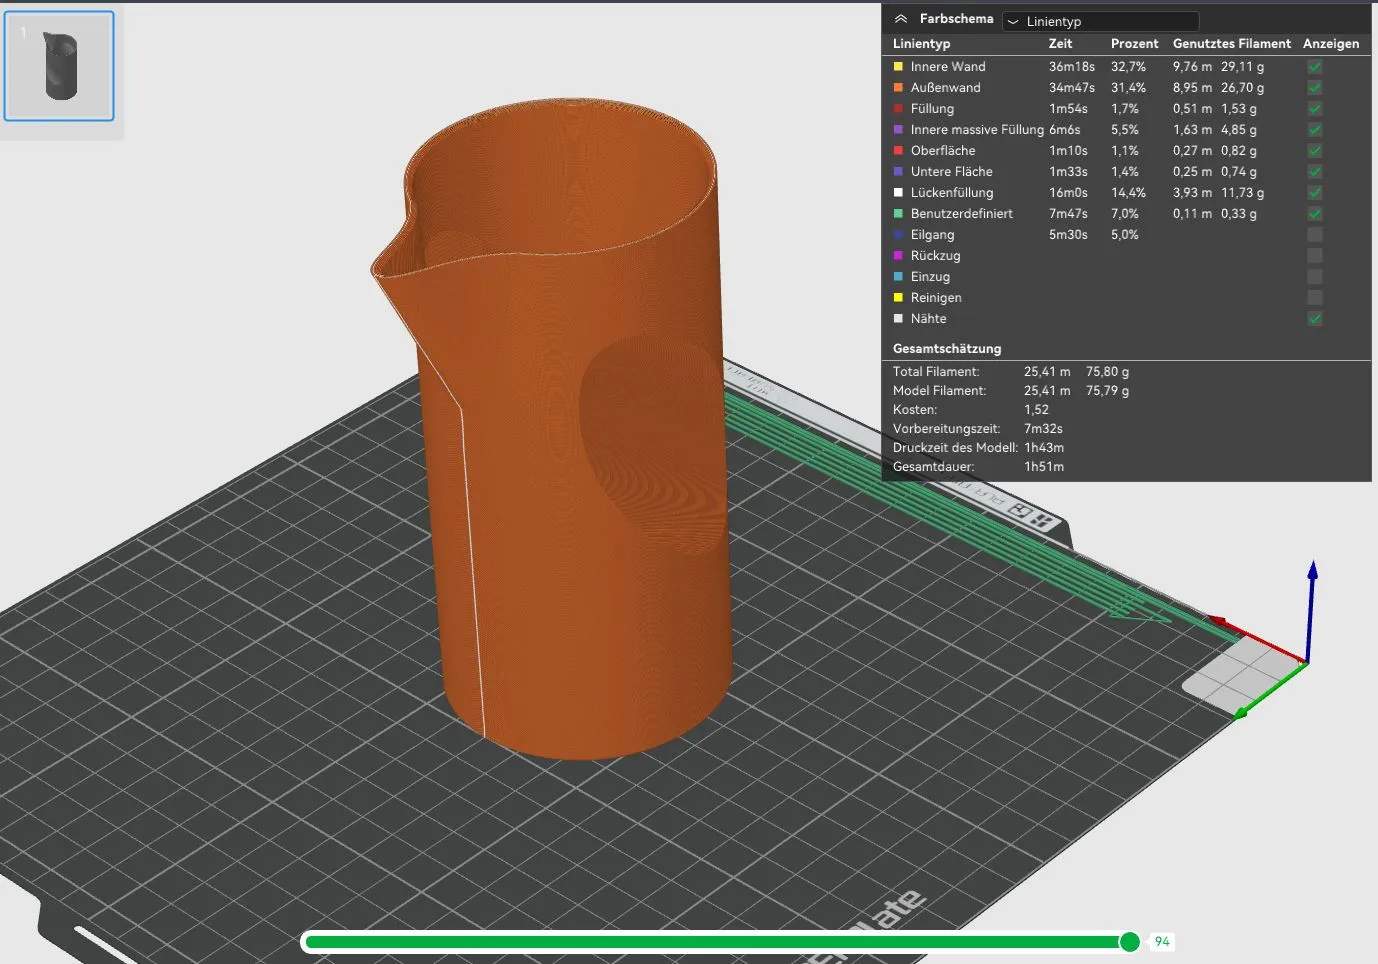Click the layer slider's green handle
The width and height of the screenshot is (1378, 964).
point(1130,942)
